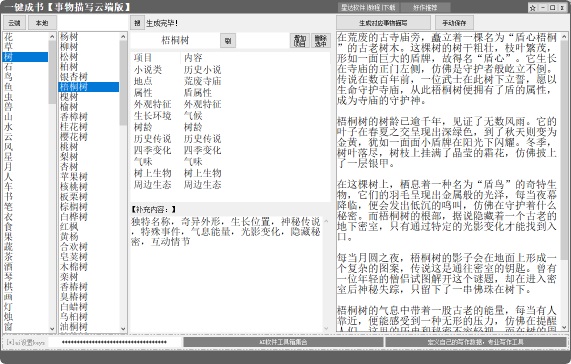Click the 梧桐树 name input field
The width and height of the screenshot is (571, 364).
tap(175, 40)
